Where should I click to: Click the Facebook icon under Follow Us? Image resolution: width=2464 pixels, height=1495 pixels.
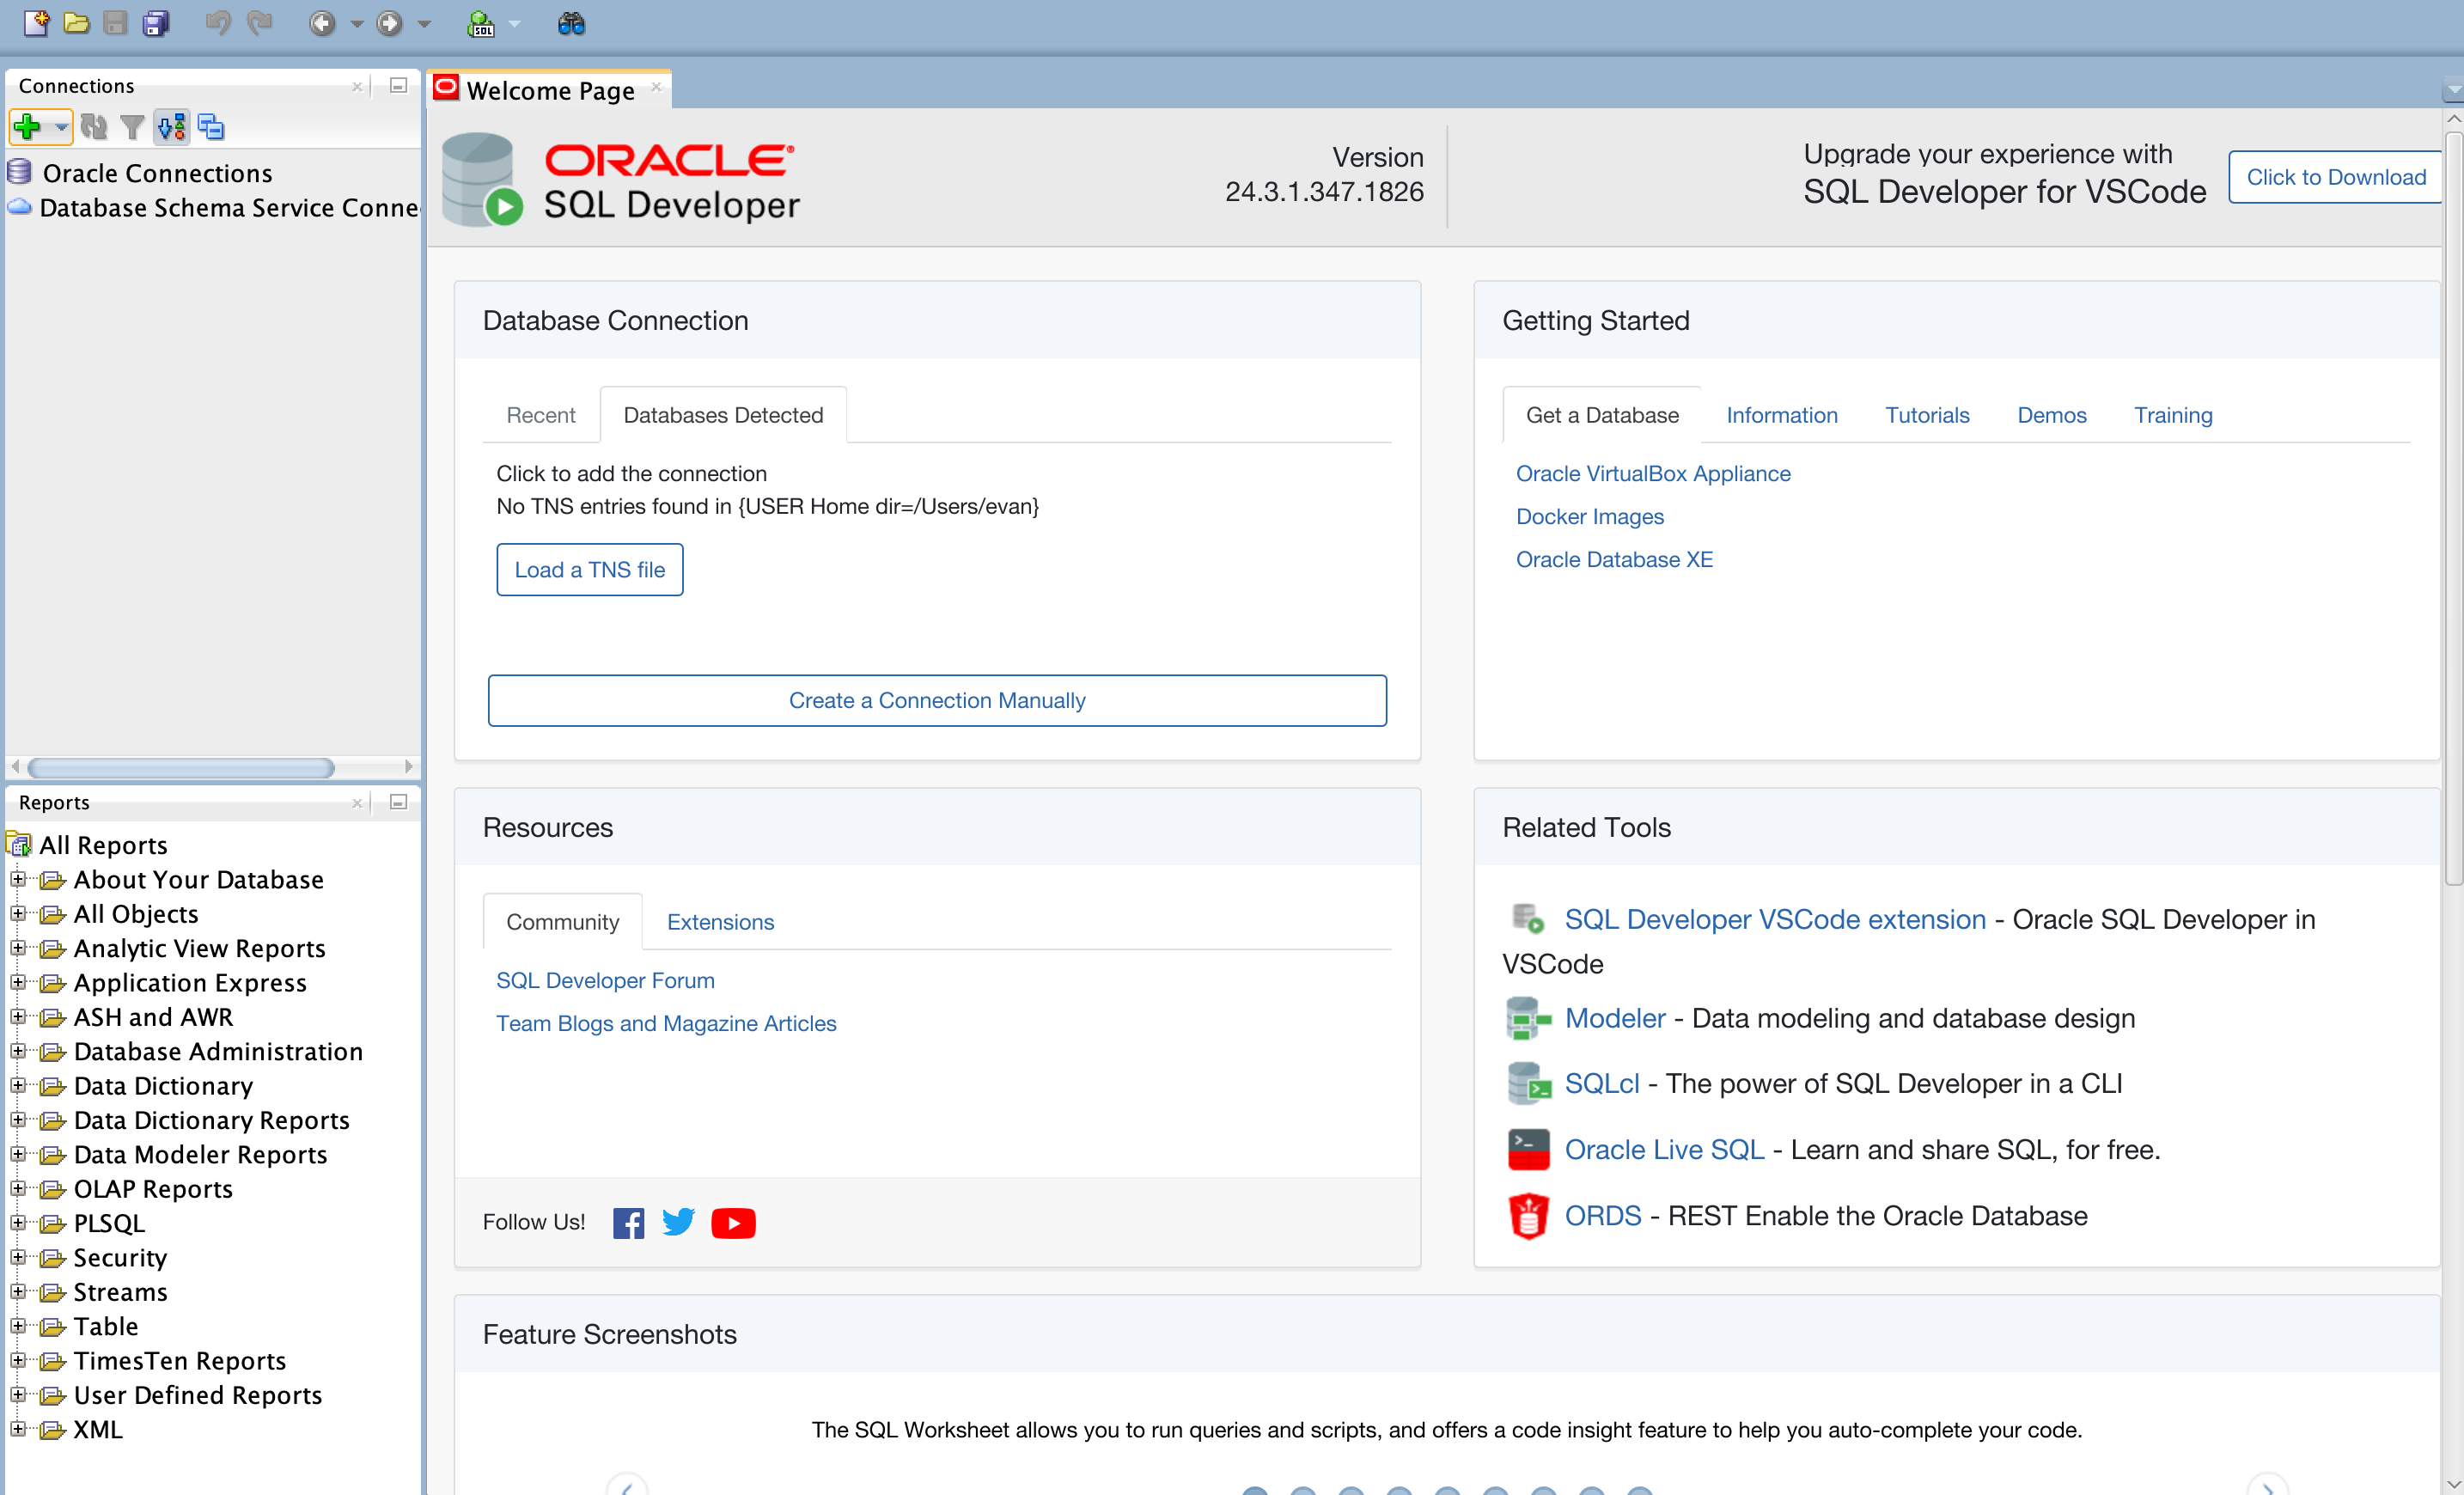(628, 1223)
